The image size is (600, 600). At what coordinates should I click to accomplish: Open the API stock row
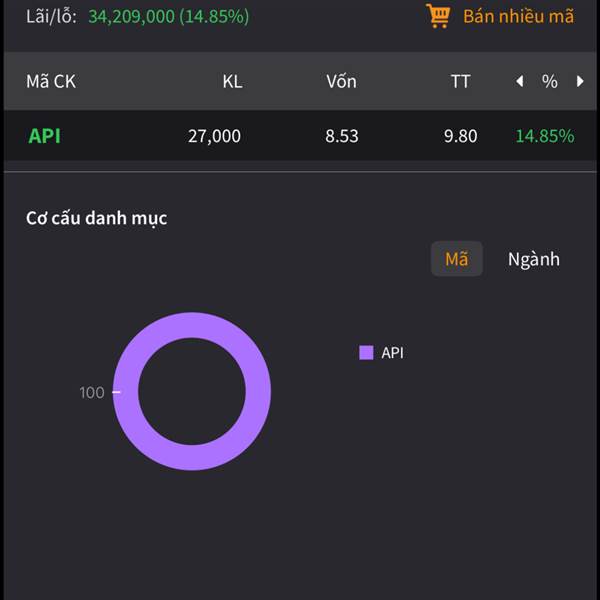pos(300,135)
